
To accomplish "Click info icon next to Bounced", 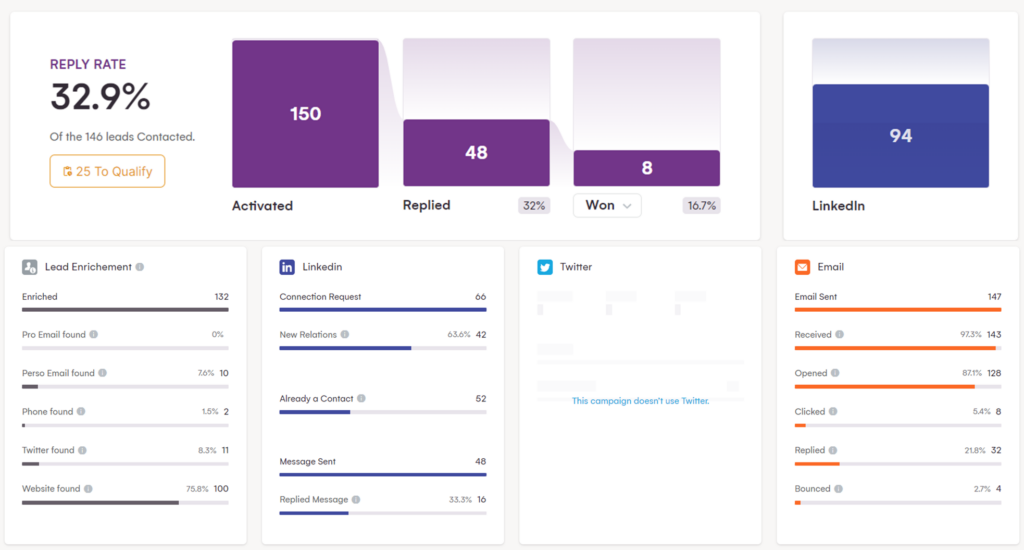I will (840, 489).
